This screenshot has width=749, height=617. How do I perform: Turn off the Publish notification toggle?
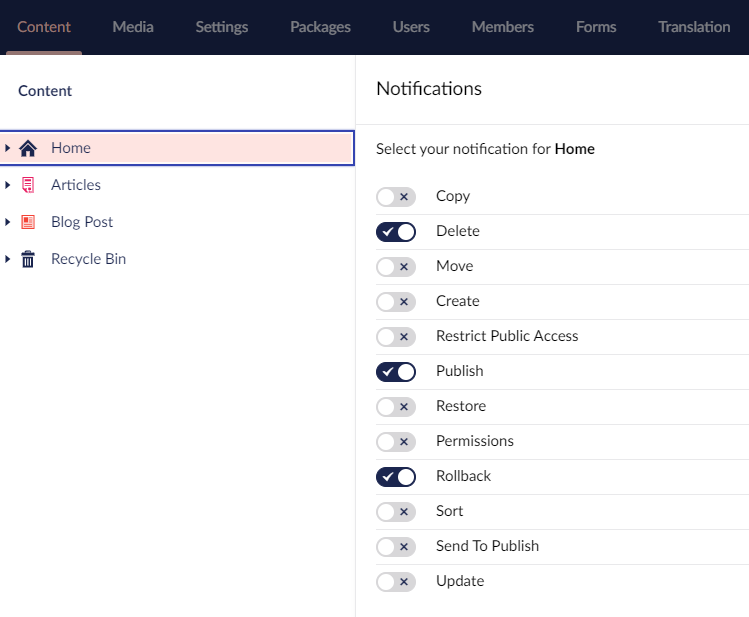coord(395,372)
